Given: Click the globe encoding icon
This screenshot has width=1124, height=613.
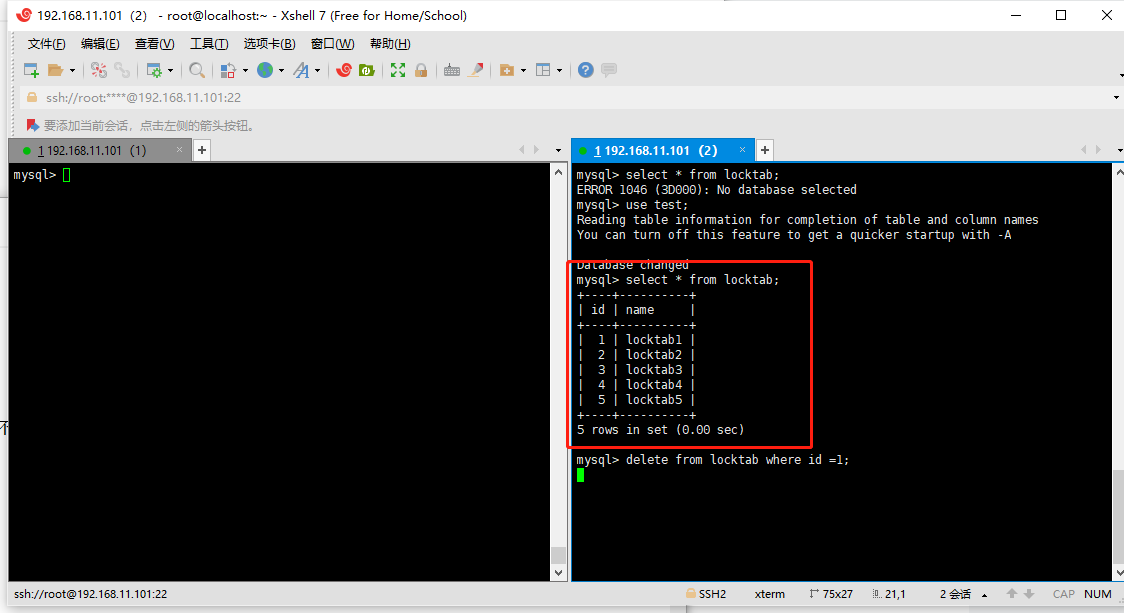Looking at the screenshot, I should point(265,70).
